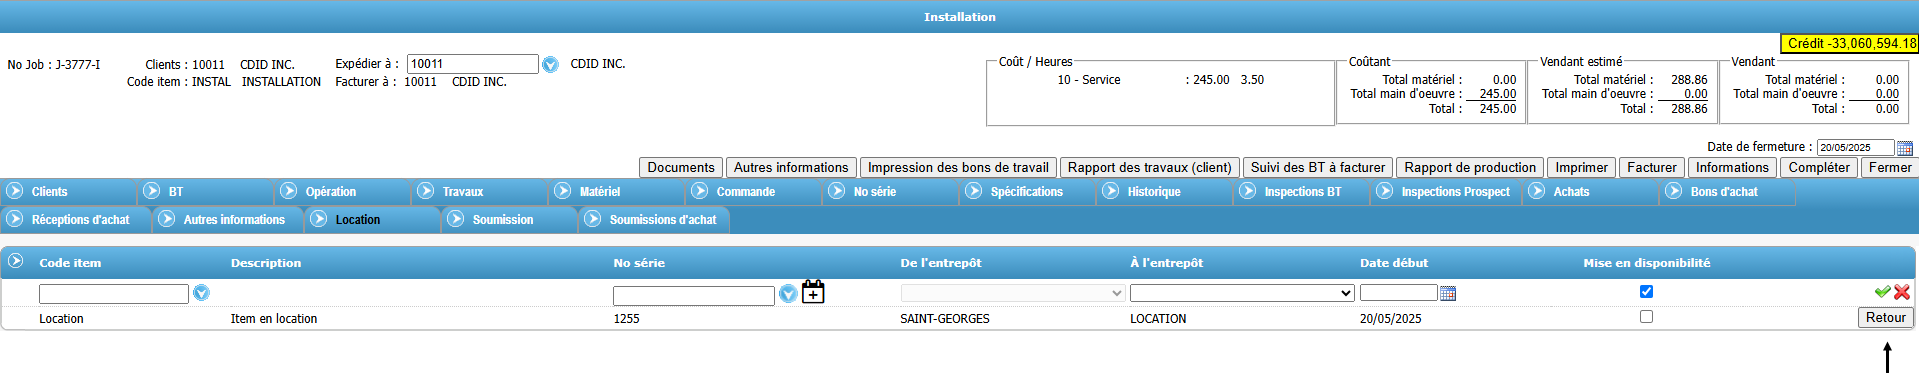
Task: Click the Retour button
Action: (x=1885, y=317)
